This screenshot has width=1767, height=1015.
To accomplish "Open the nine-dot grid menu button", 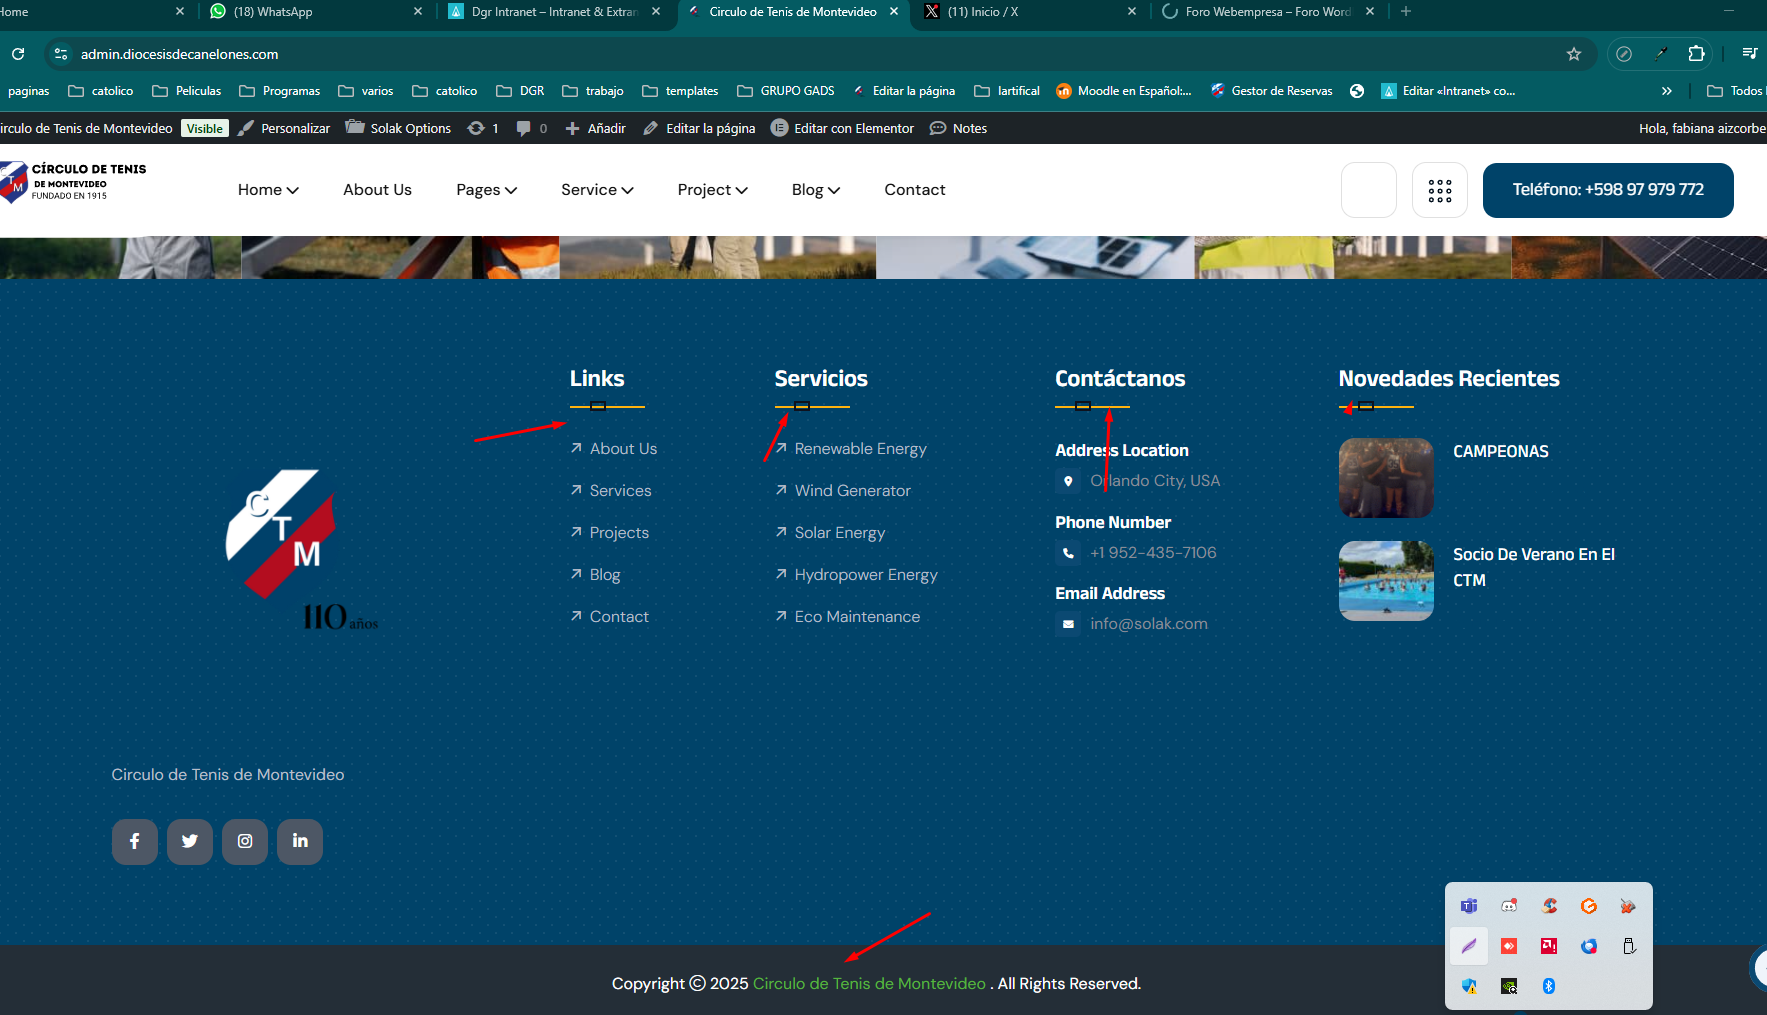I will coord(1439,190).
